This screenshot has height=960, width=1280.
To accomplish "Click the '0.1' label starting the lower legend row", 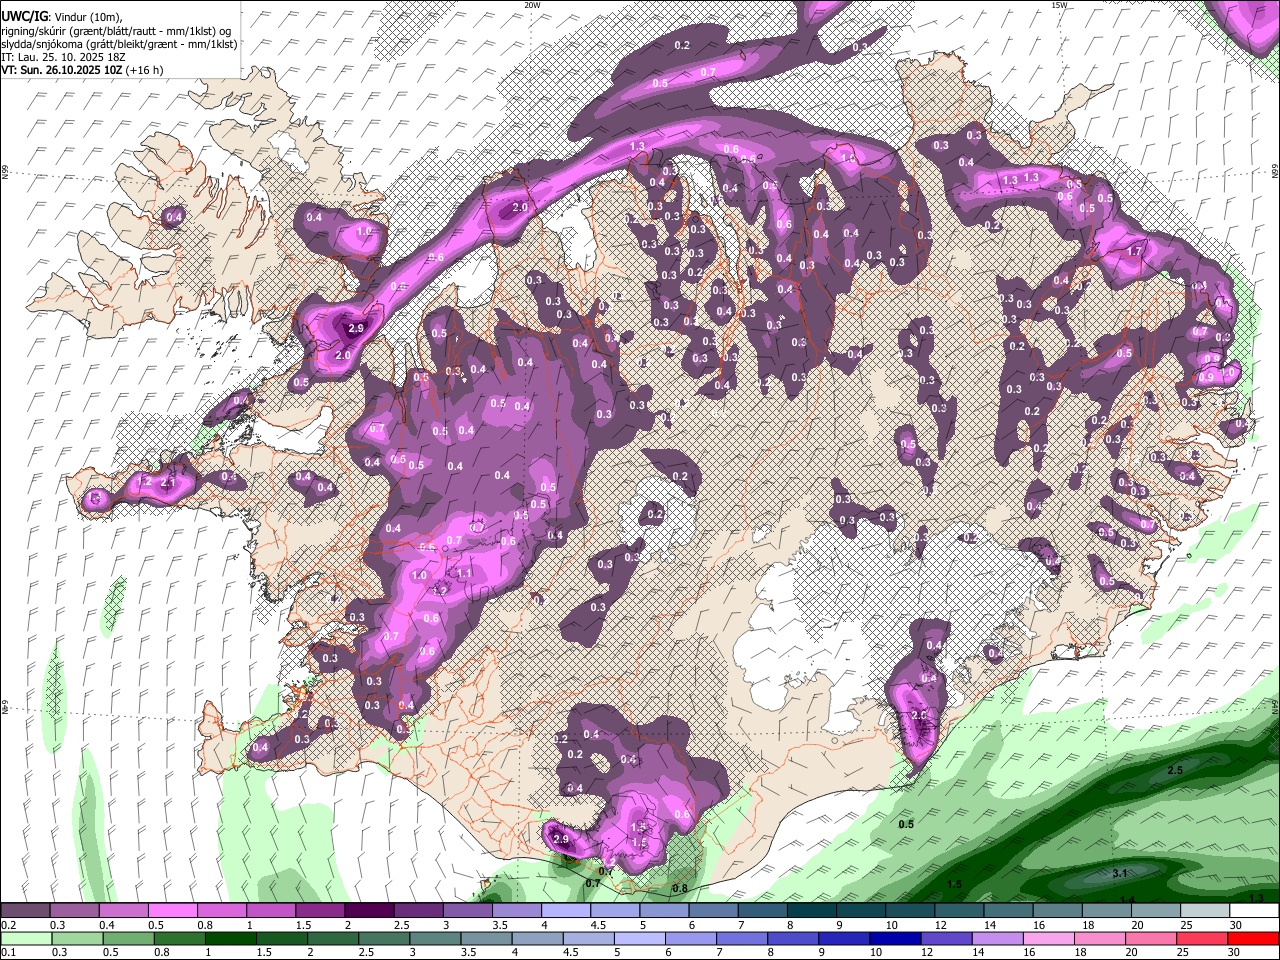I will [x=8, y=953].
